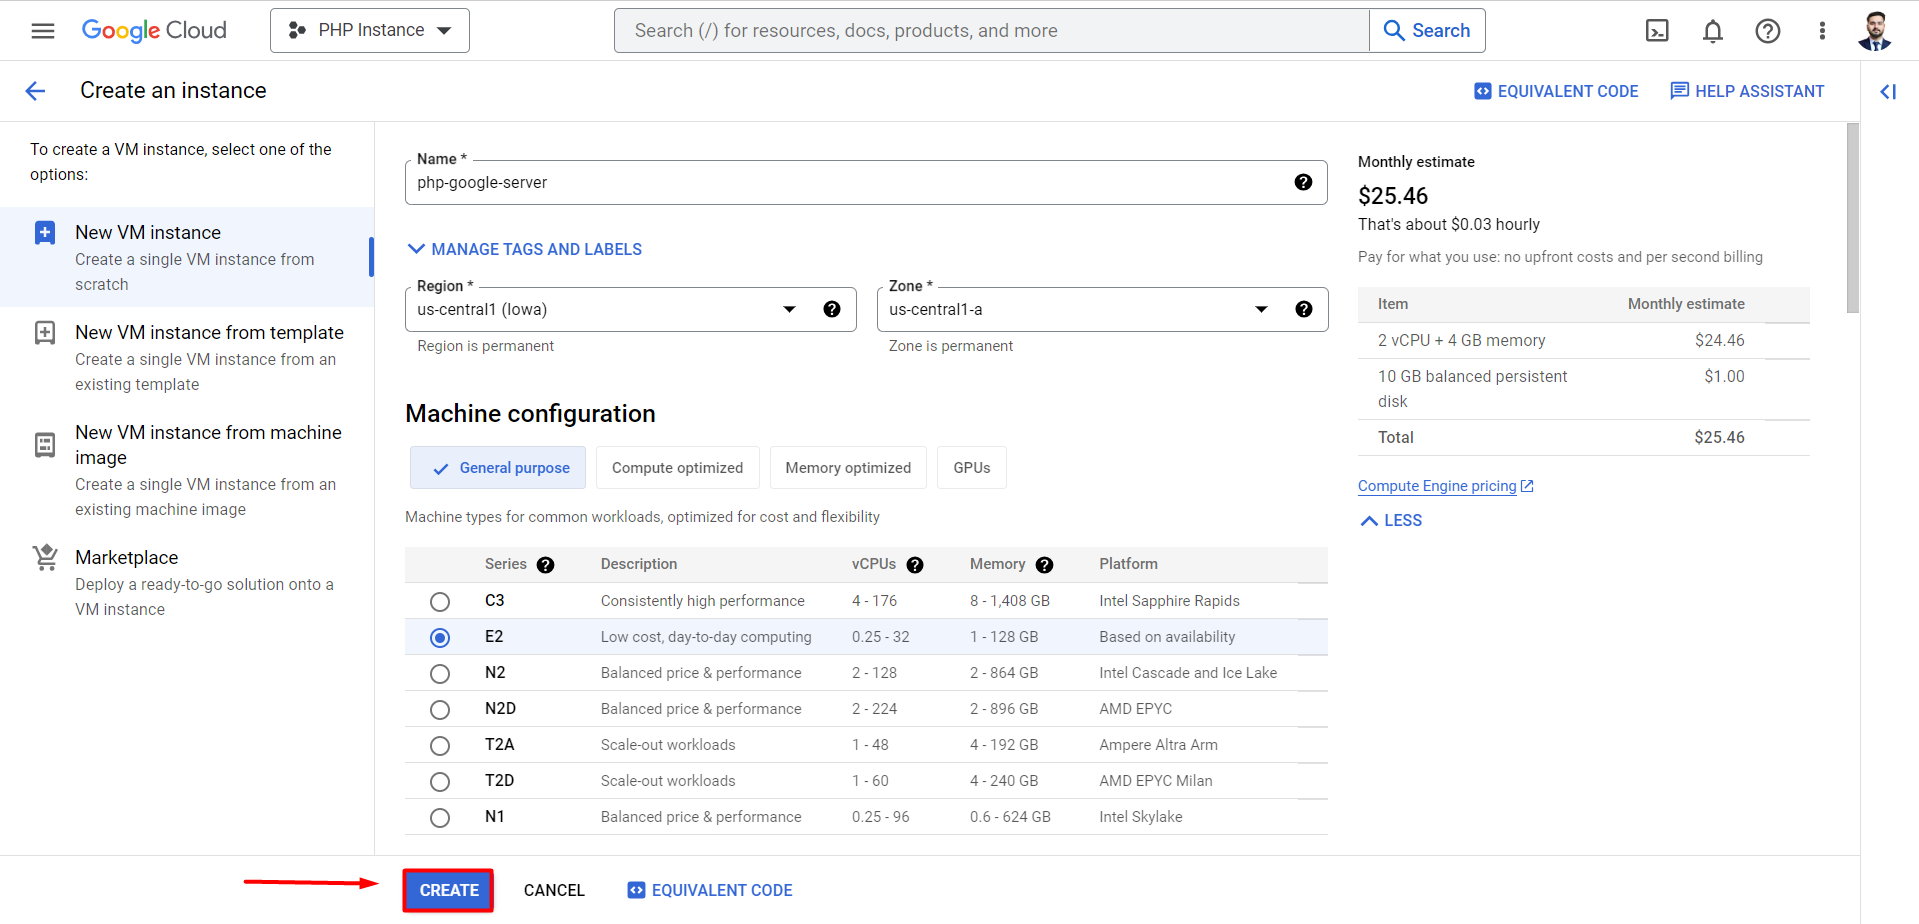Activate Cloud Shell terminal icon
This screenshot has width=1919, height=924.
tap(1657, 31)
